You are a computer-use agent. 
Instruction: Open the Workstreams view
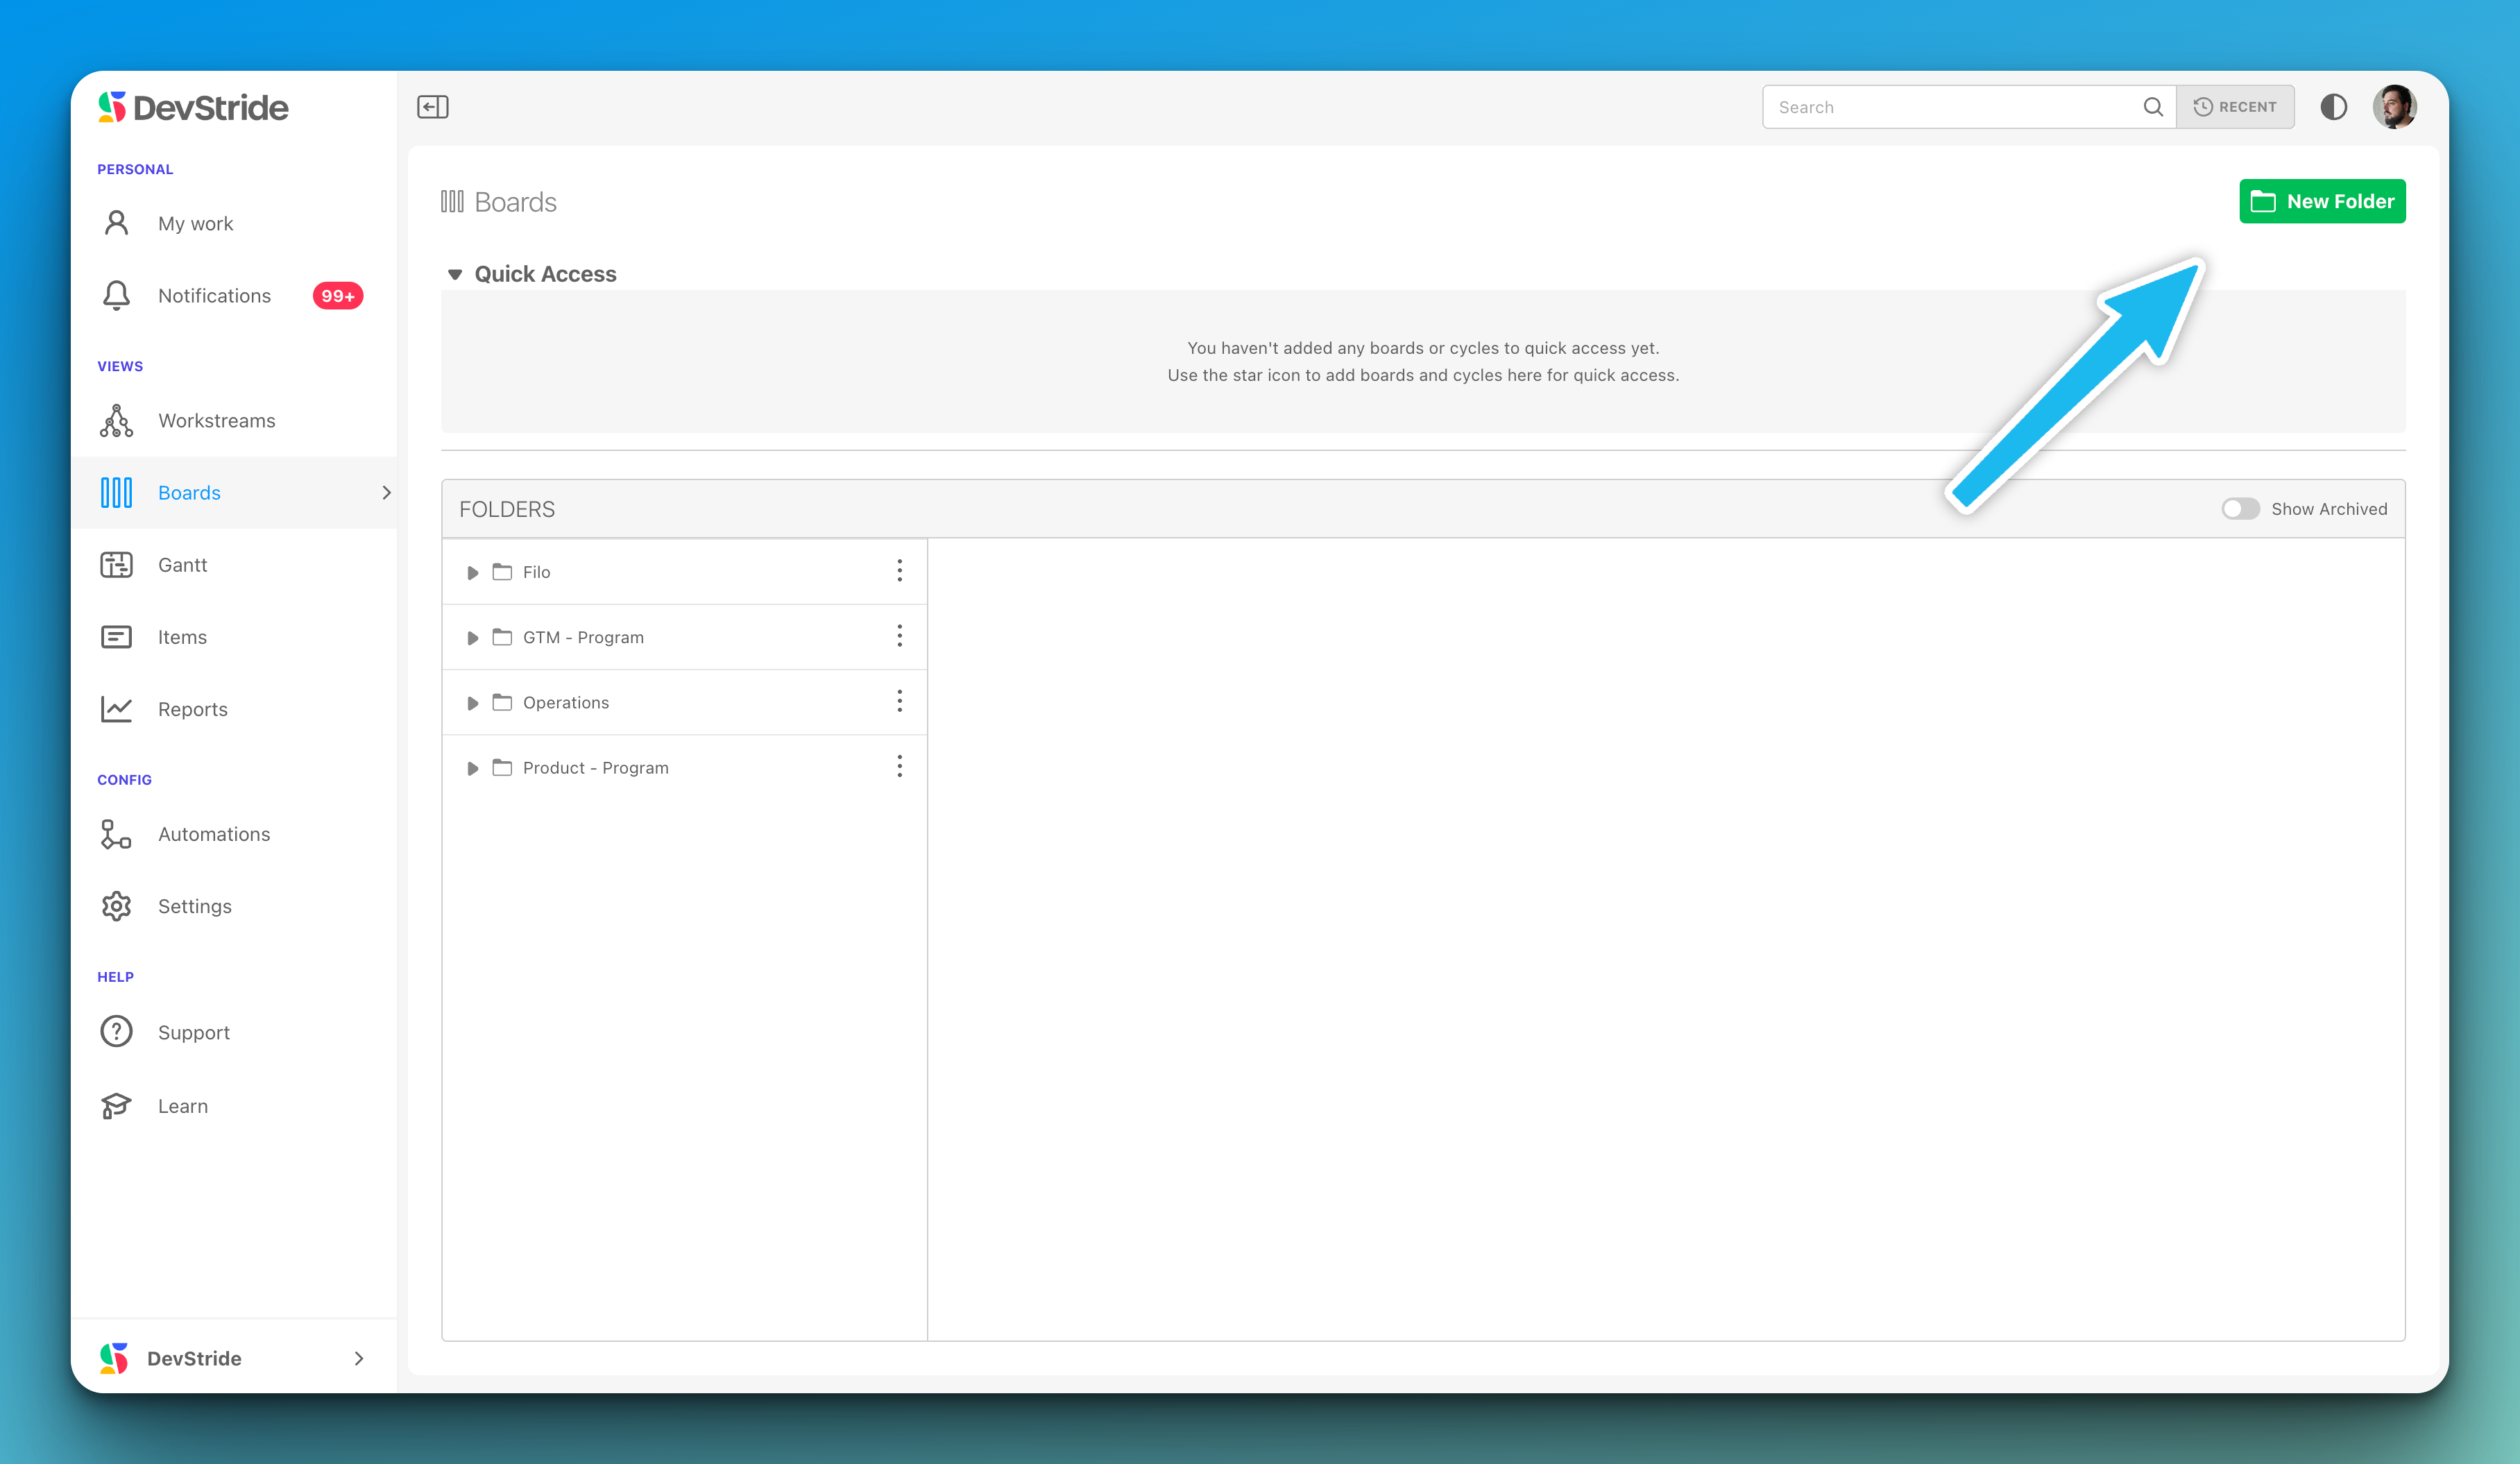click(x=216, y=421)
